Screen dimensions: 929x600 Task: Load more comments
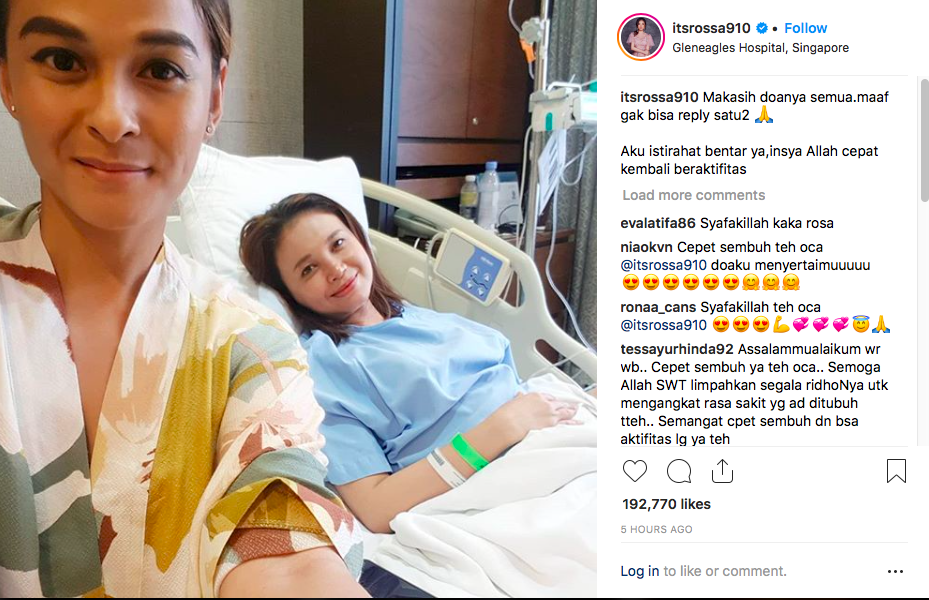tap(693, 195)
